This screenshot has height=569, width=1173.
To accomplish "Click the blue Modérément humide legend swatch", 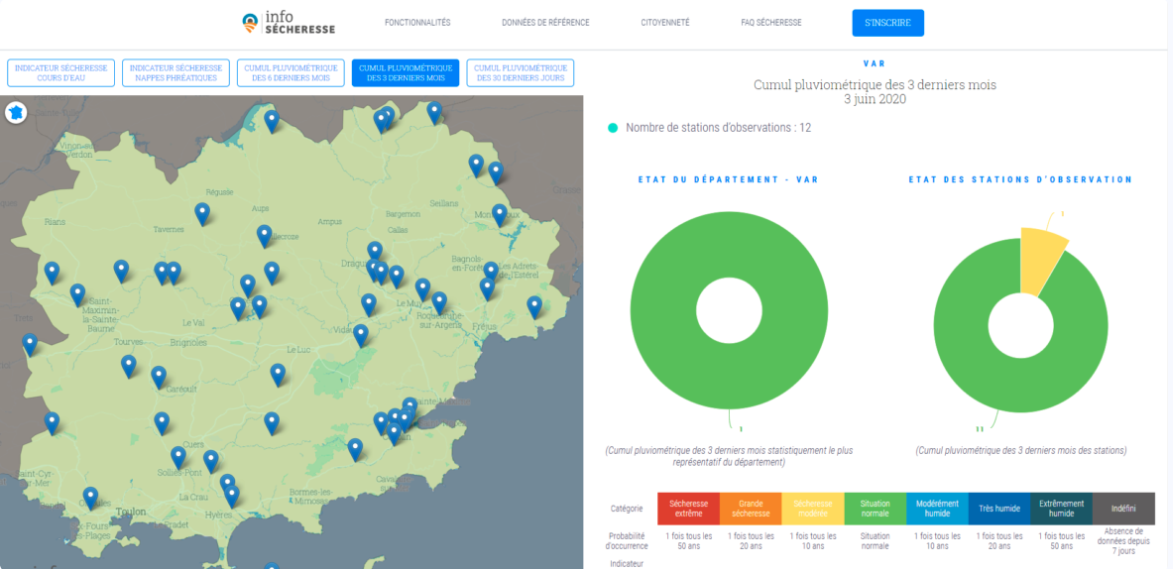I will pos(937,508).
